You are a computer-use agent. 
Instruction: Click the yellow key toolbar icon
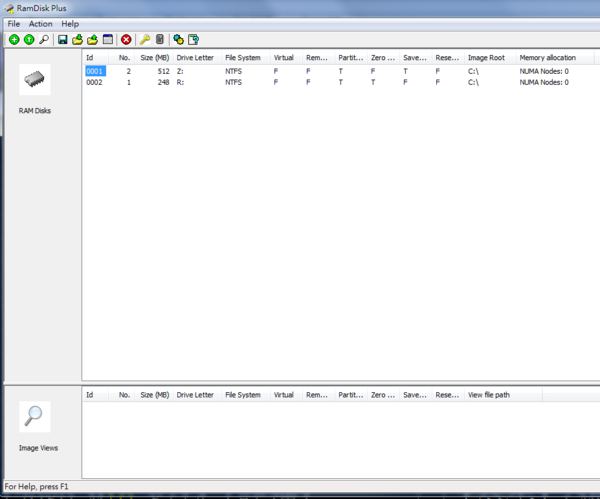[145, 39]
